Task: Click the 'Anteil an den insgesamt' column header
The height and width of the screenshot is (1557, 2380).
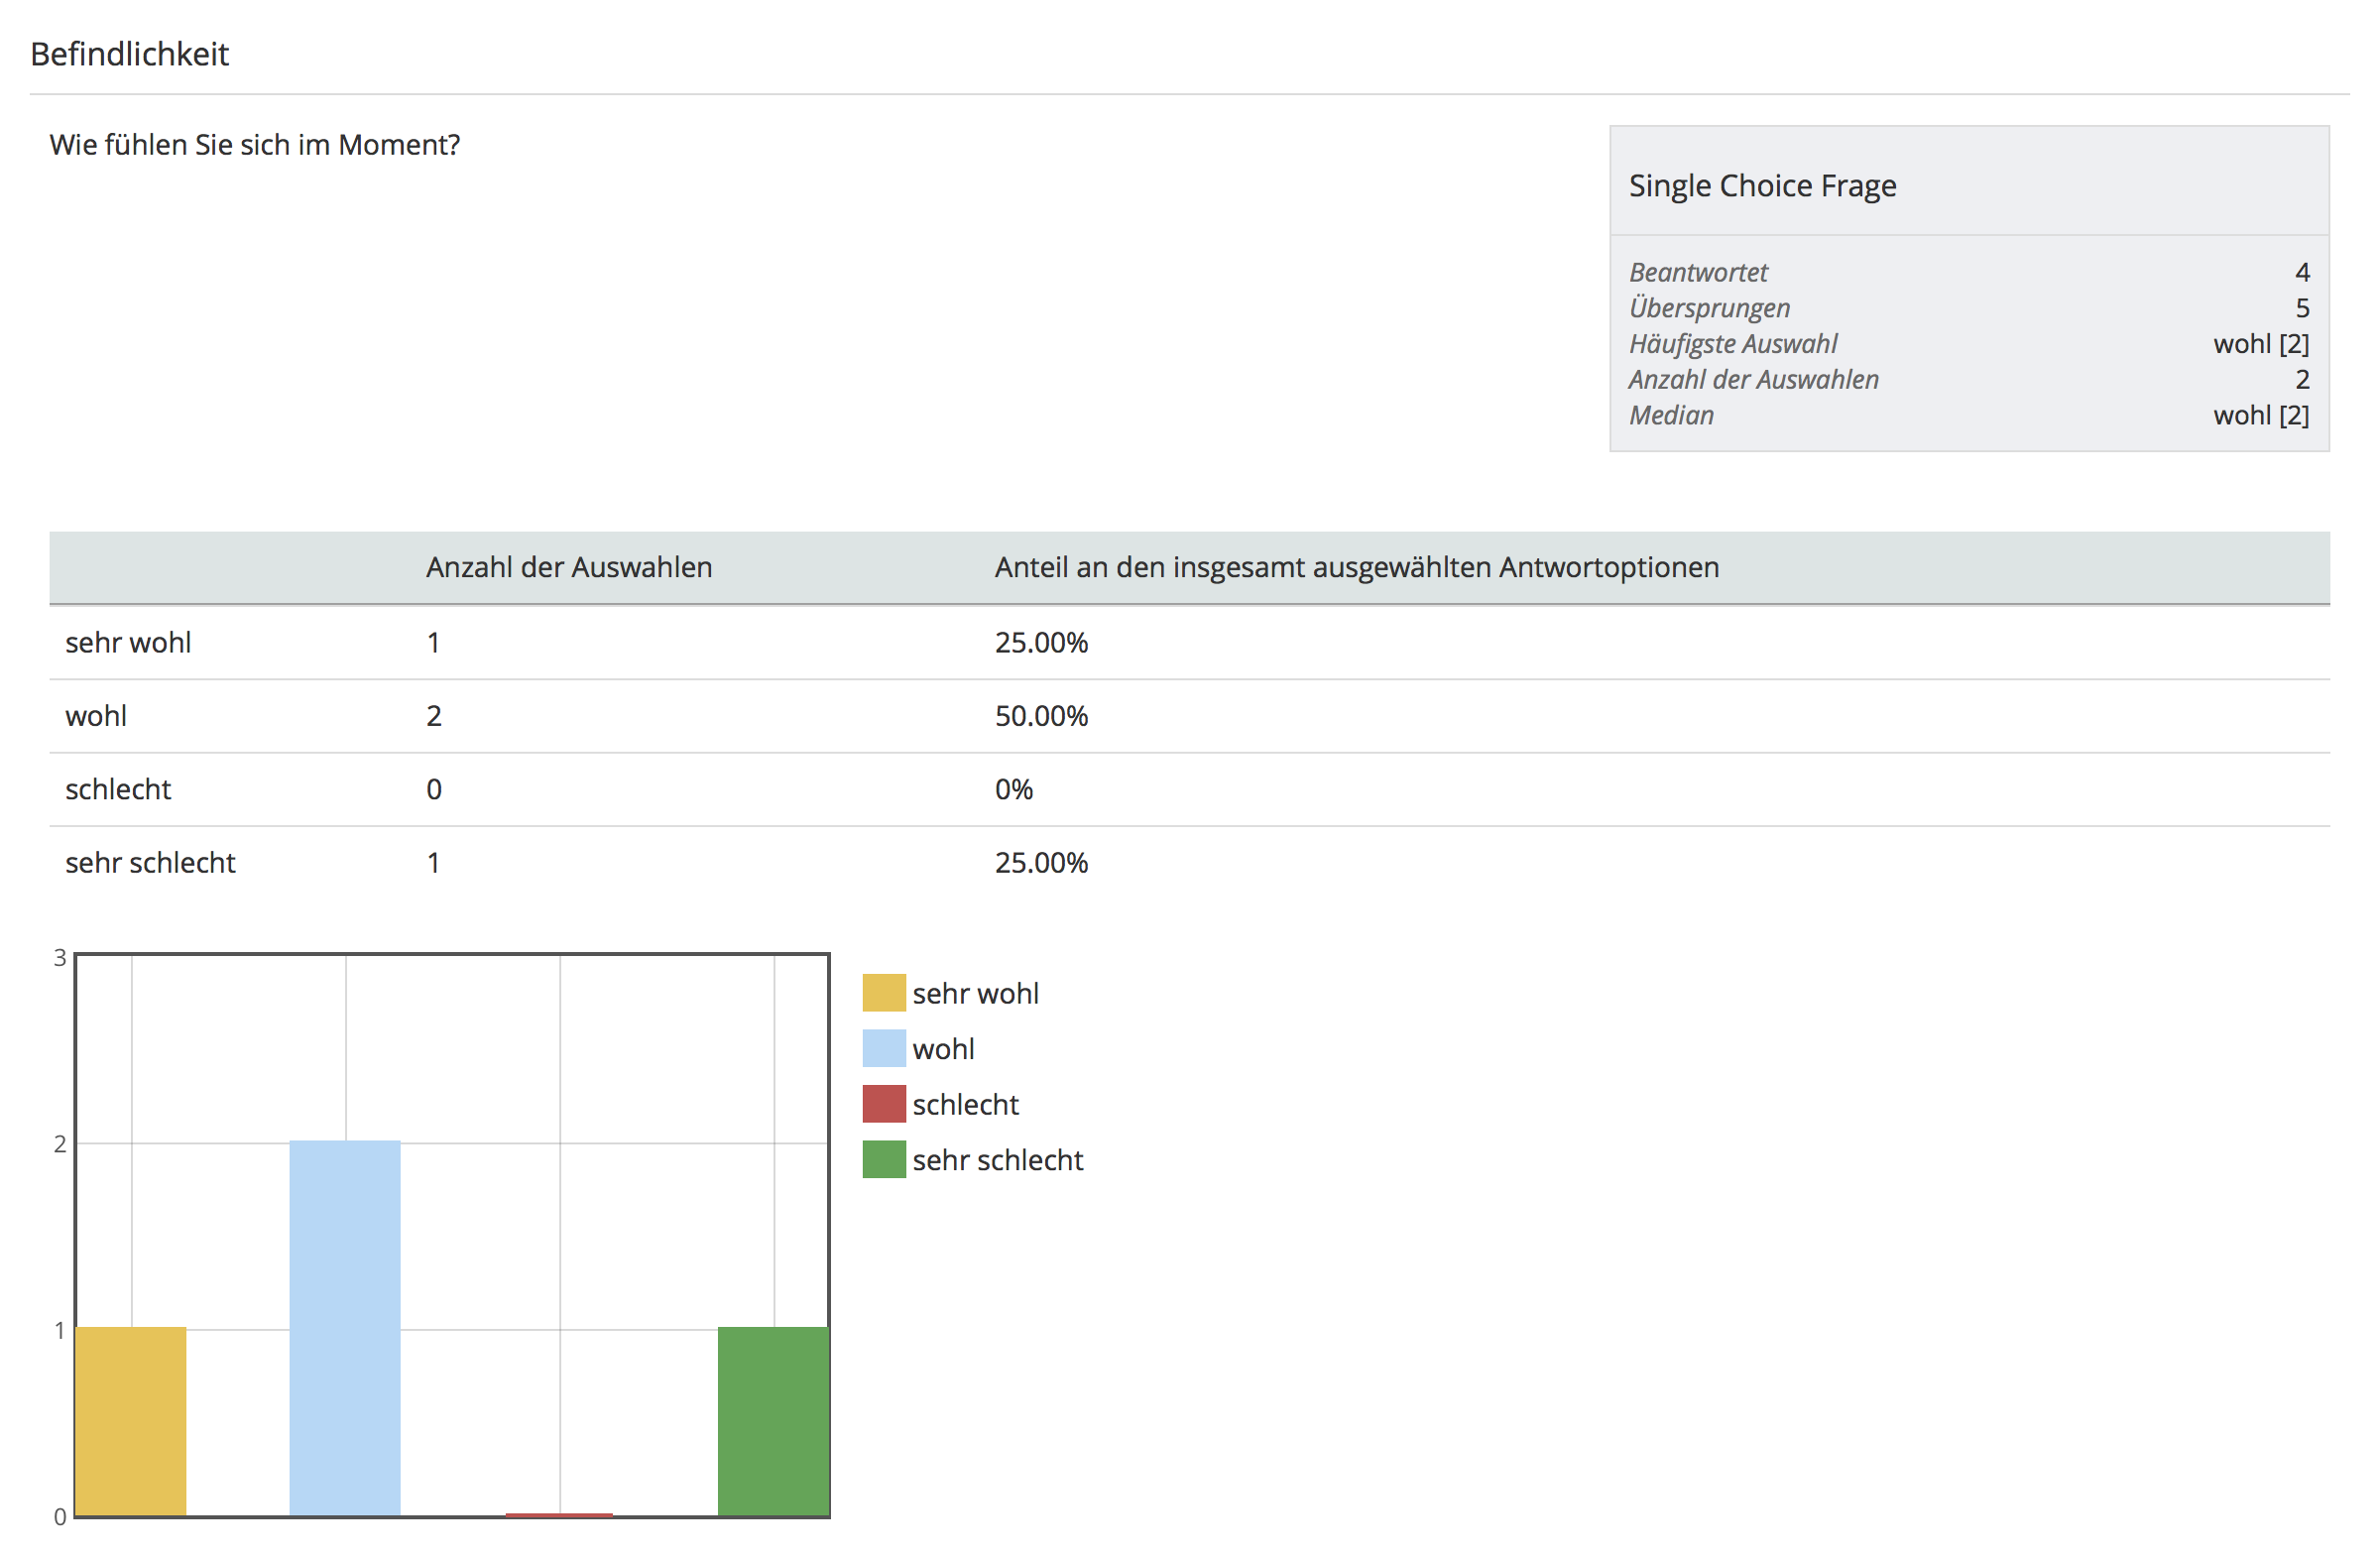Action: click(x=1357, y=567)
